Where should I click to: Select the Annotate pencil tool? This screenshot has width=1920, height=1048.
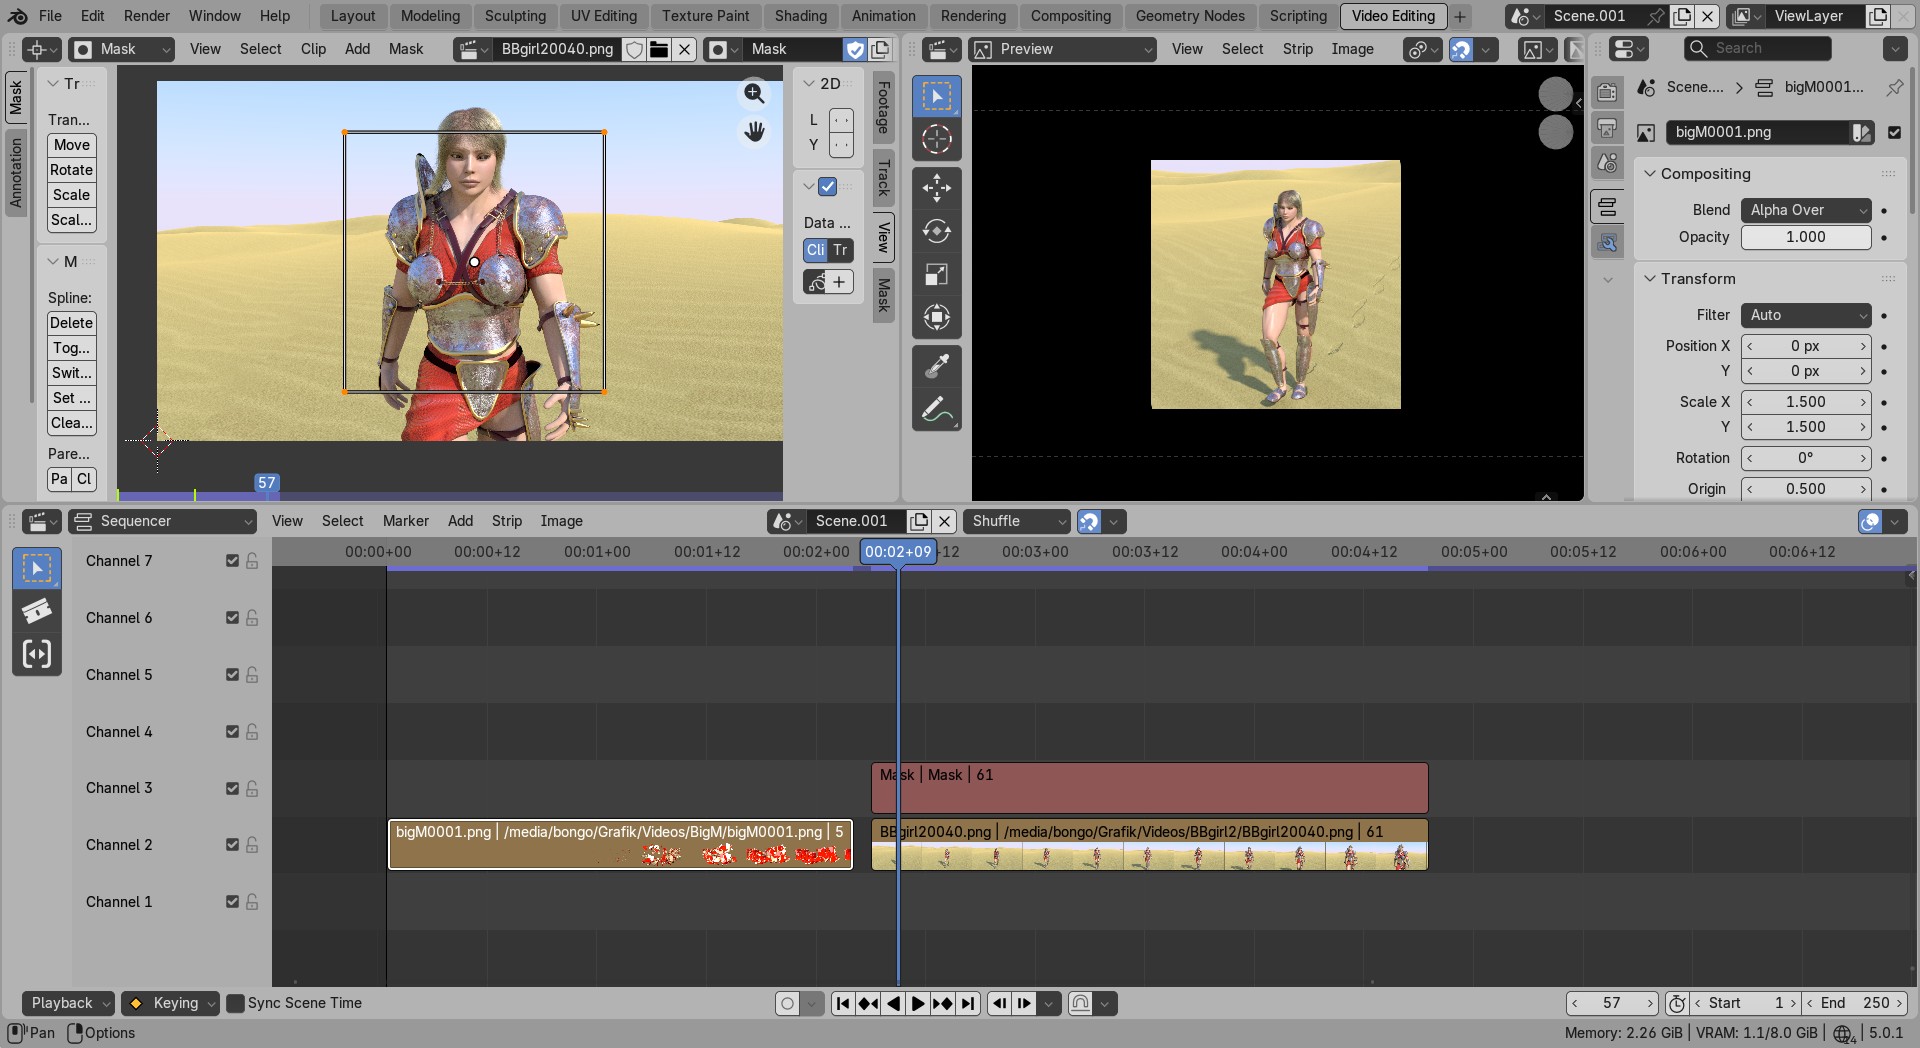pyautogui.click(x=936, y=410)
